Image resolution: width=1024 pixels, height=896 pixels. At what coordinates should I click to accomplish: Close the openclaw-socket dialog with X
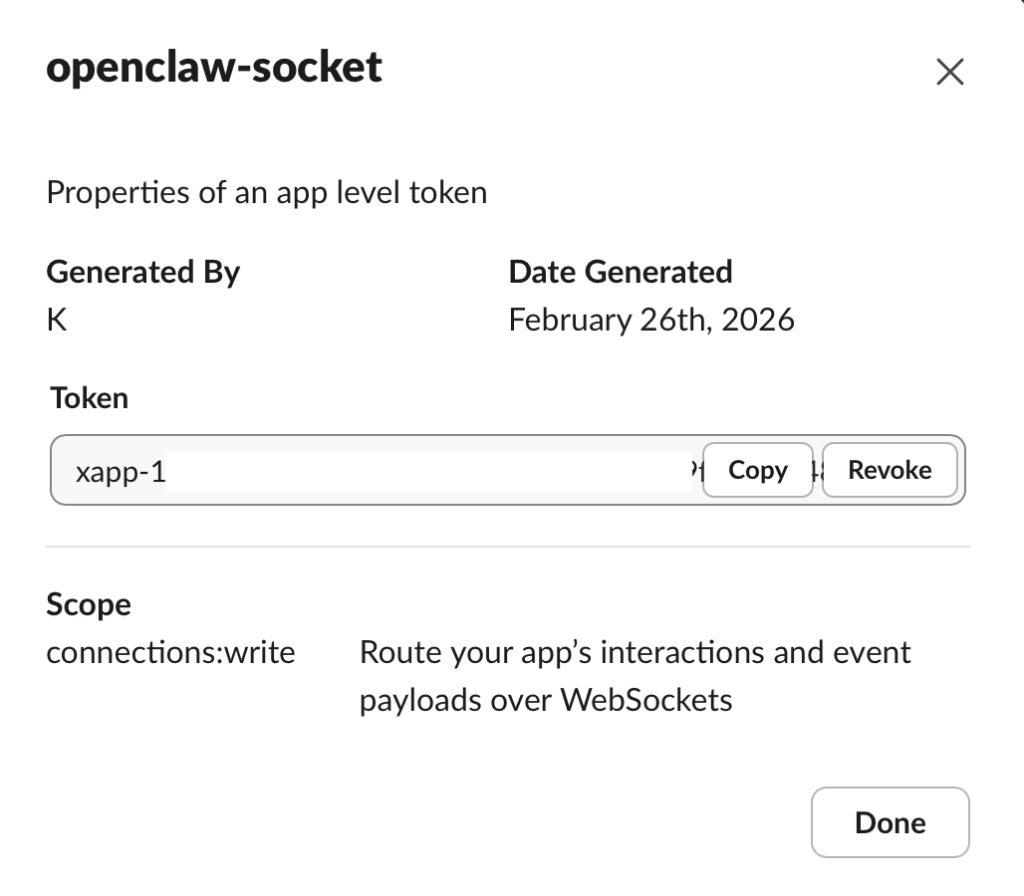tap(949, 72)
